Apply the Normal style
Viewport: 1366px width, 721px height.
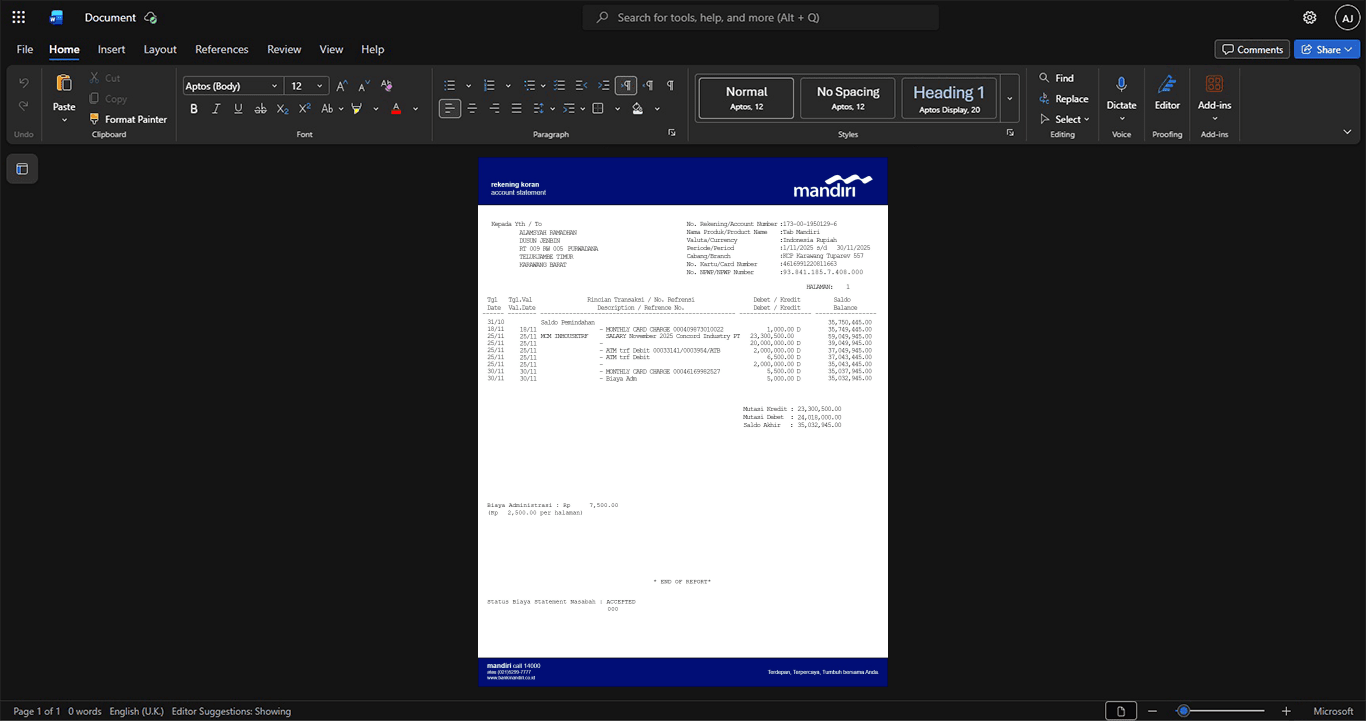coord(746,98)
